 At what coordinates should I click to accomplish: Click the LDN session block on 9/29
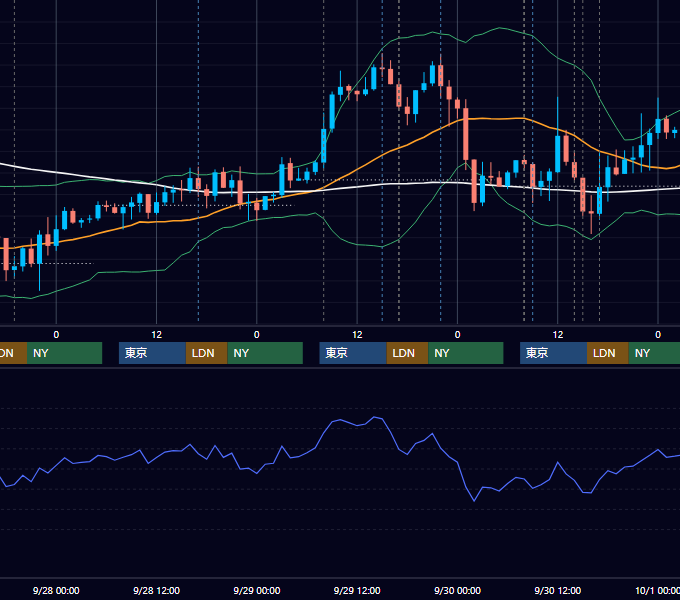[x=407, y=353]
